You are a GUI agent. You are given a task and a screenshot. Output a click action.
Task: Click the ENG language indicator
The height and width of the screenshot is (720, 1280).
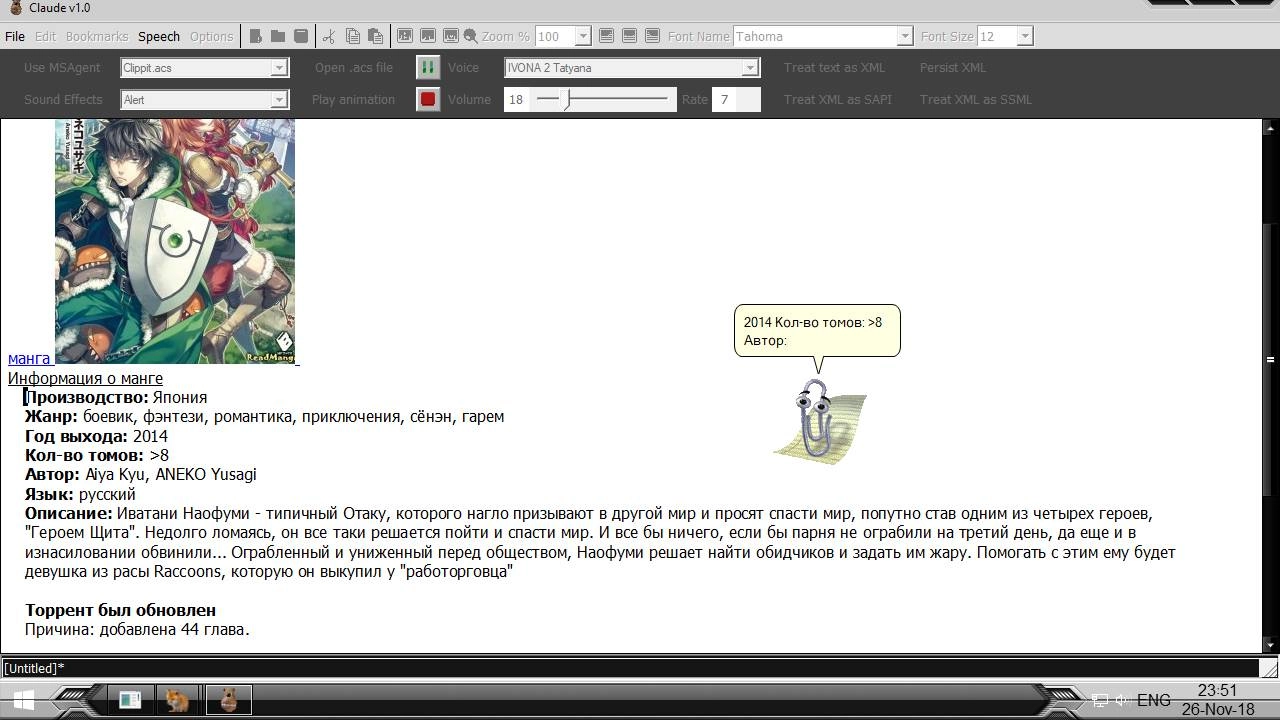click(x=1154, y=700)
